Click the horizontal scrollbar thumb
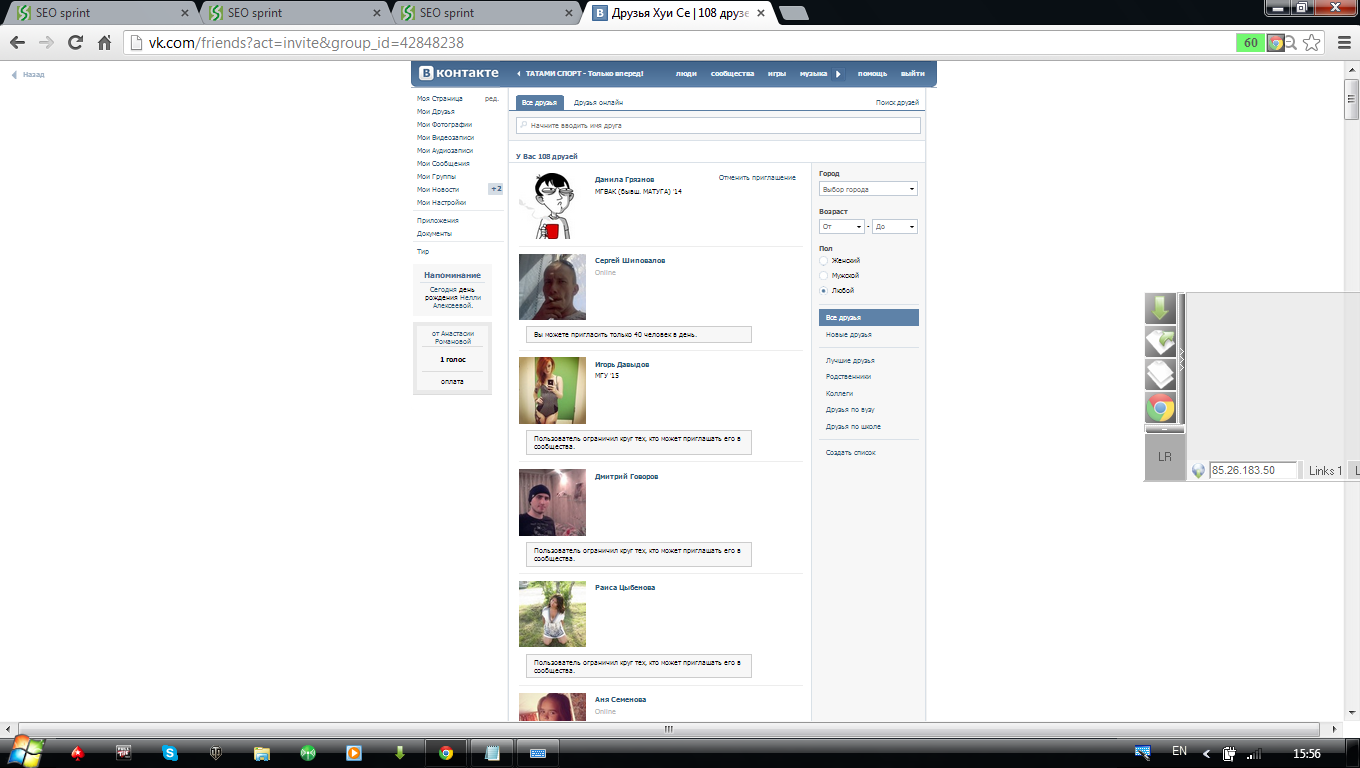The height and width of the screenshot is (768, 1360). coord(670,729)
